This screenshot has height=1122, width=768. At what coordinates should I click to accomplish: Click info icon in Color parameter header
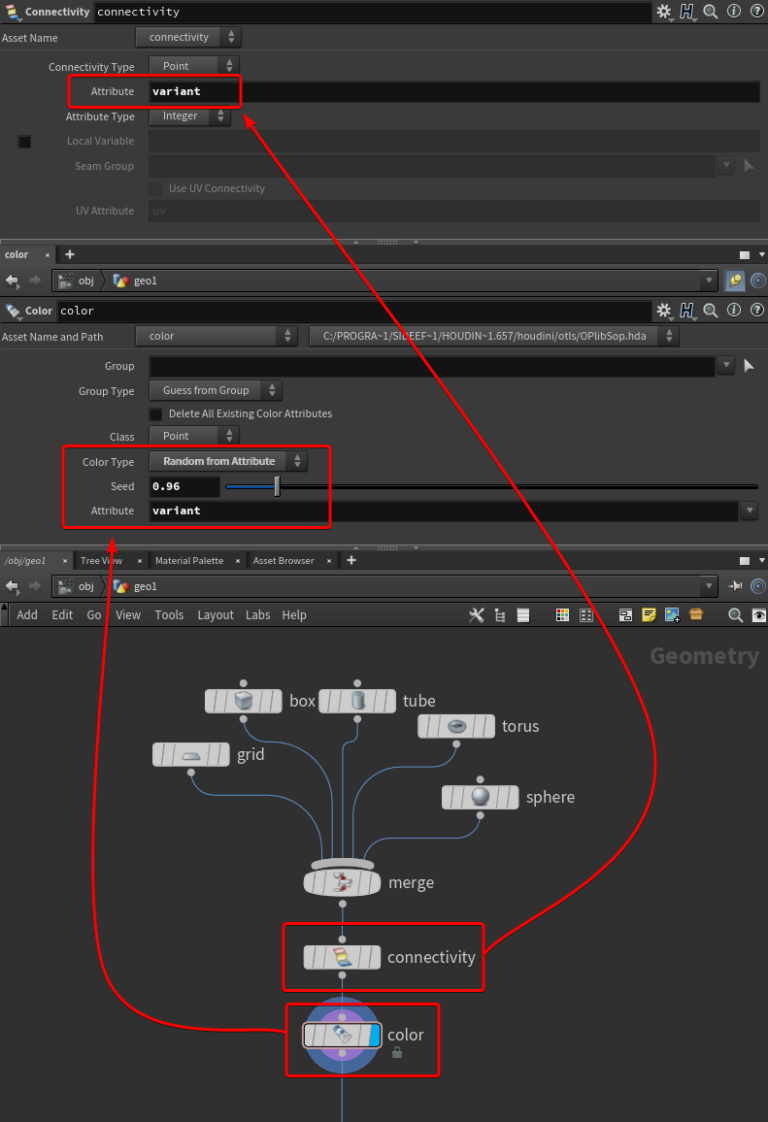[x=734, y=310]
